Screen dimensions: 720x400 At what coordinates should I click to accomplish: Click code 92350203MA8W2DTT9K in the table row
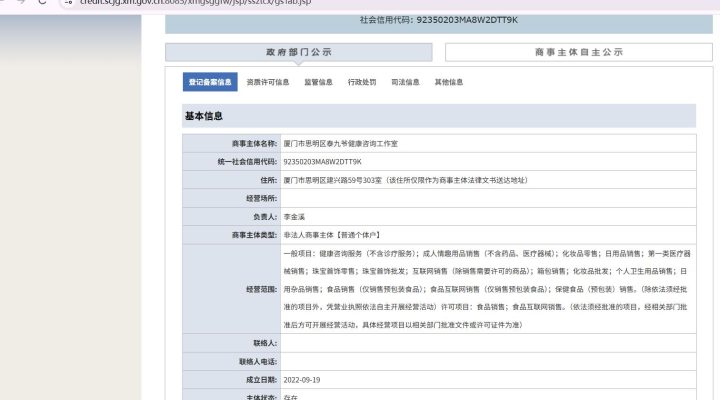[x=322, y=162]
